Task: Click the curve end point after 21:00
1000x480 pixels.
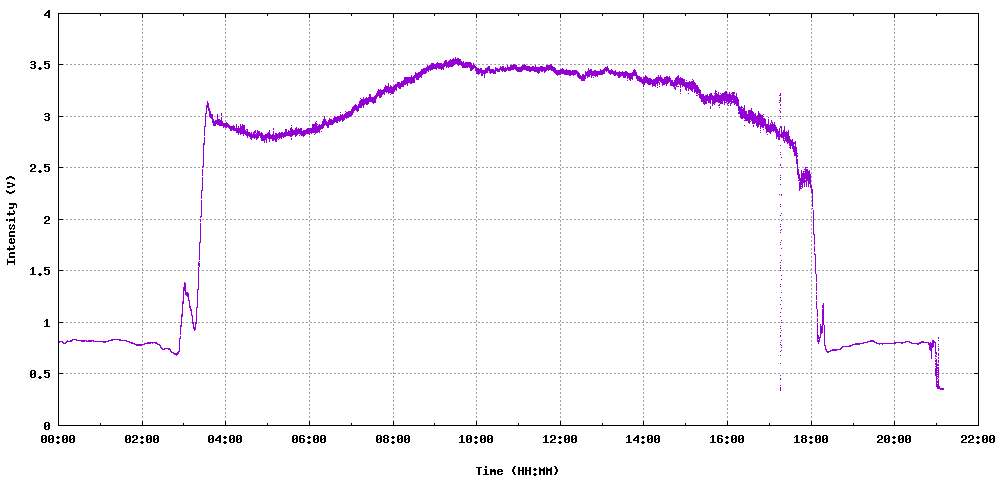Action: 942,388
